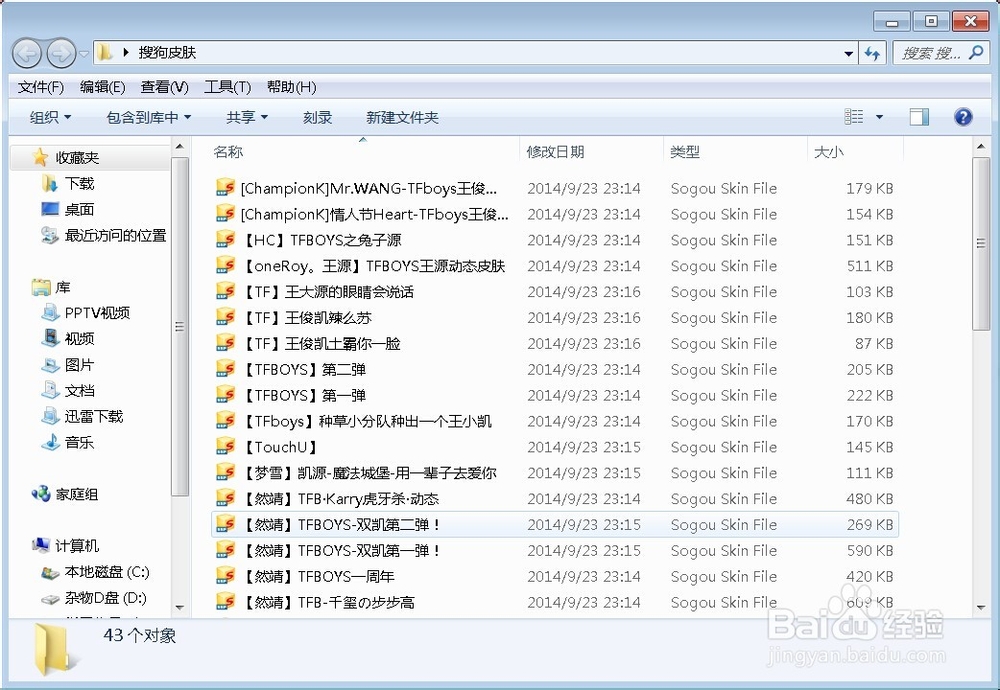Click icon of 【HC】TFBOYS之兔子源
The width and height of the screenshot is (1000, 690).
pyautogui.click(x=226, y=240)
